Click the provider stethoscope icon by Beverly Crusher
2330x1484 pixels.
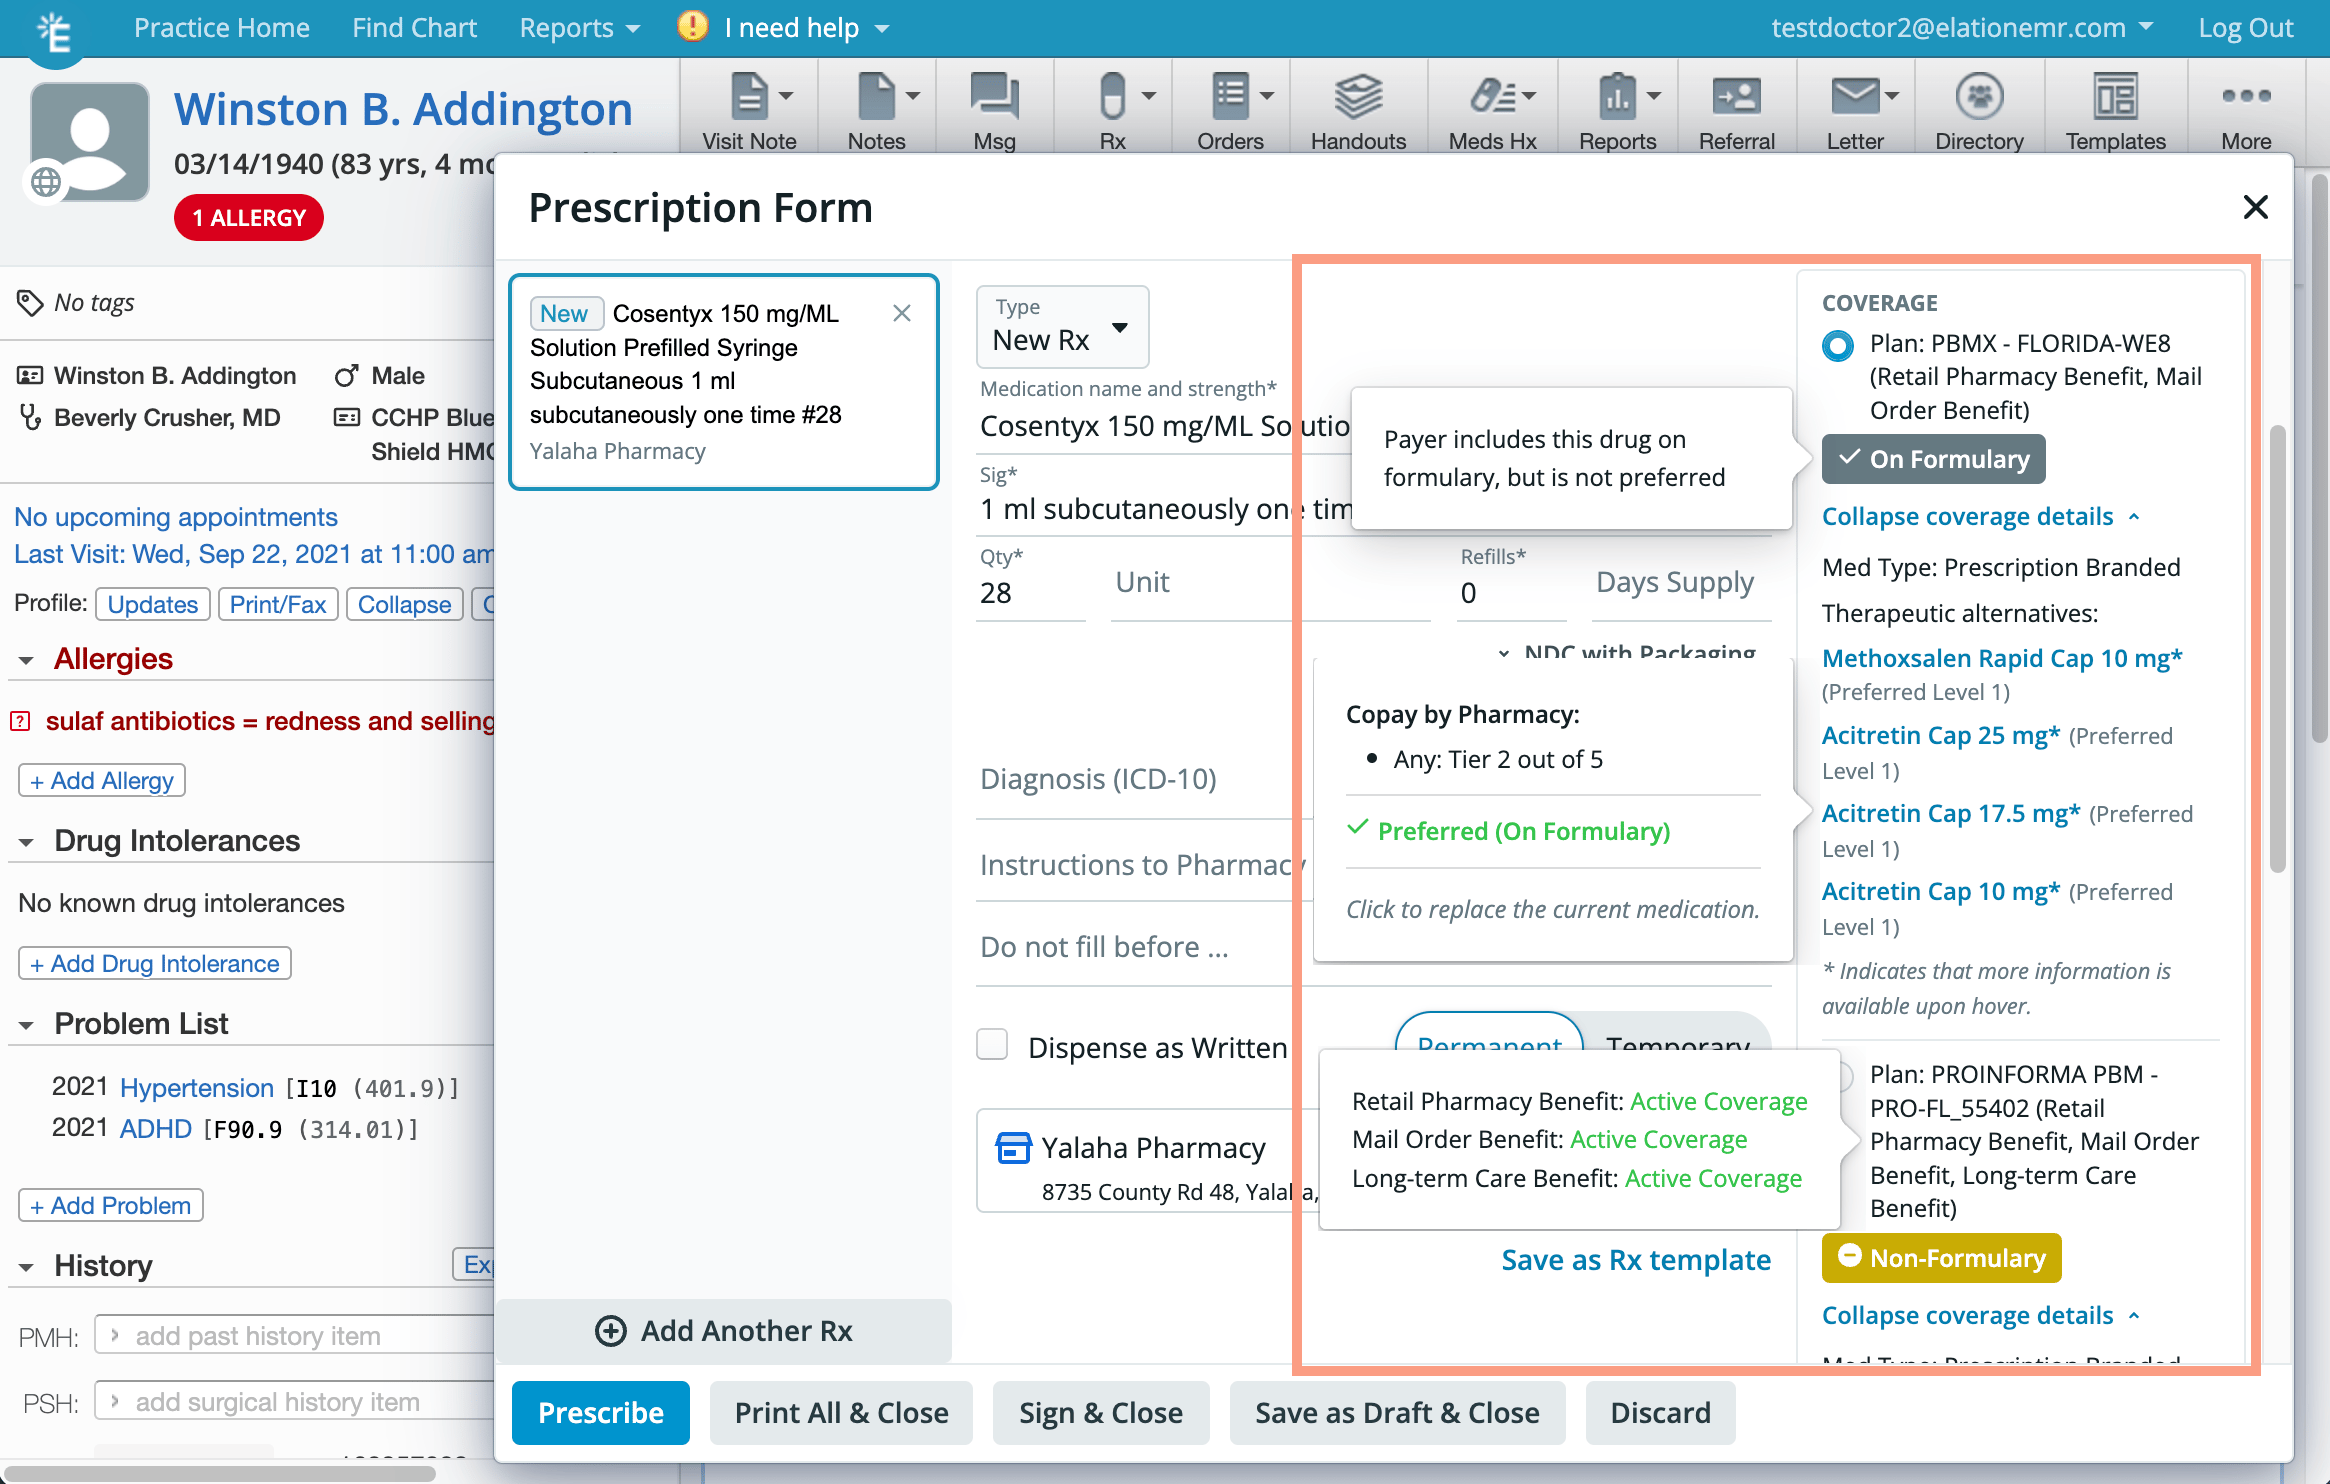pyautogui.click(x=30, y=417)
